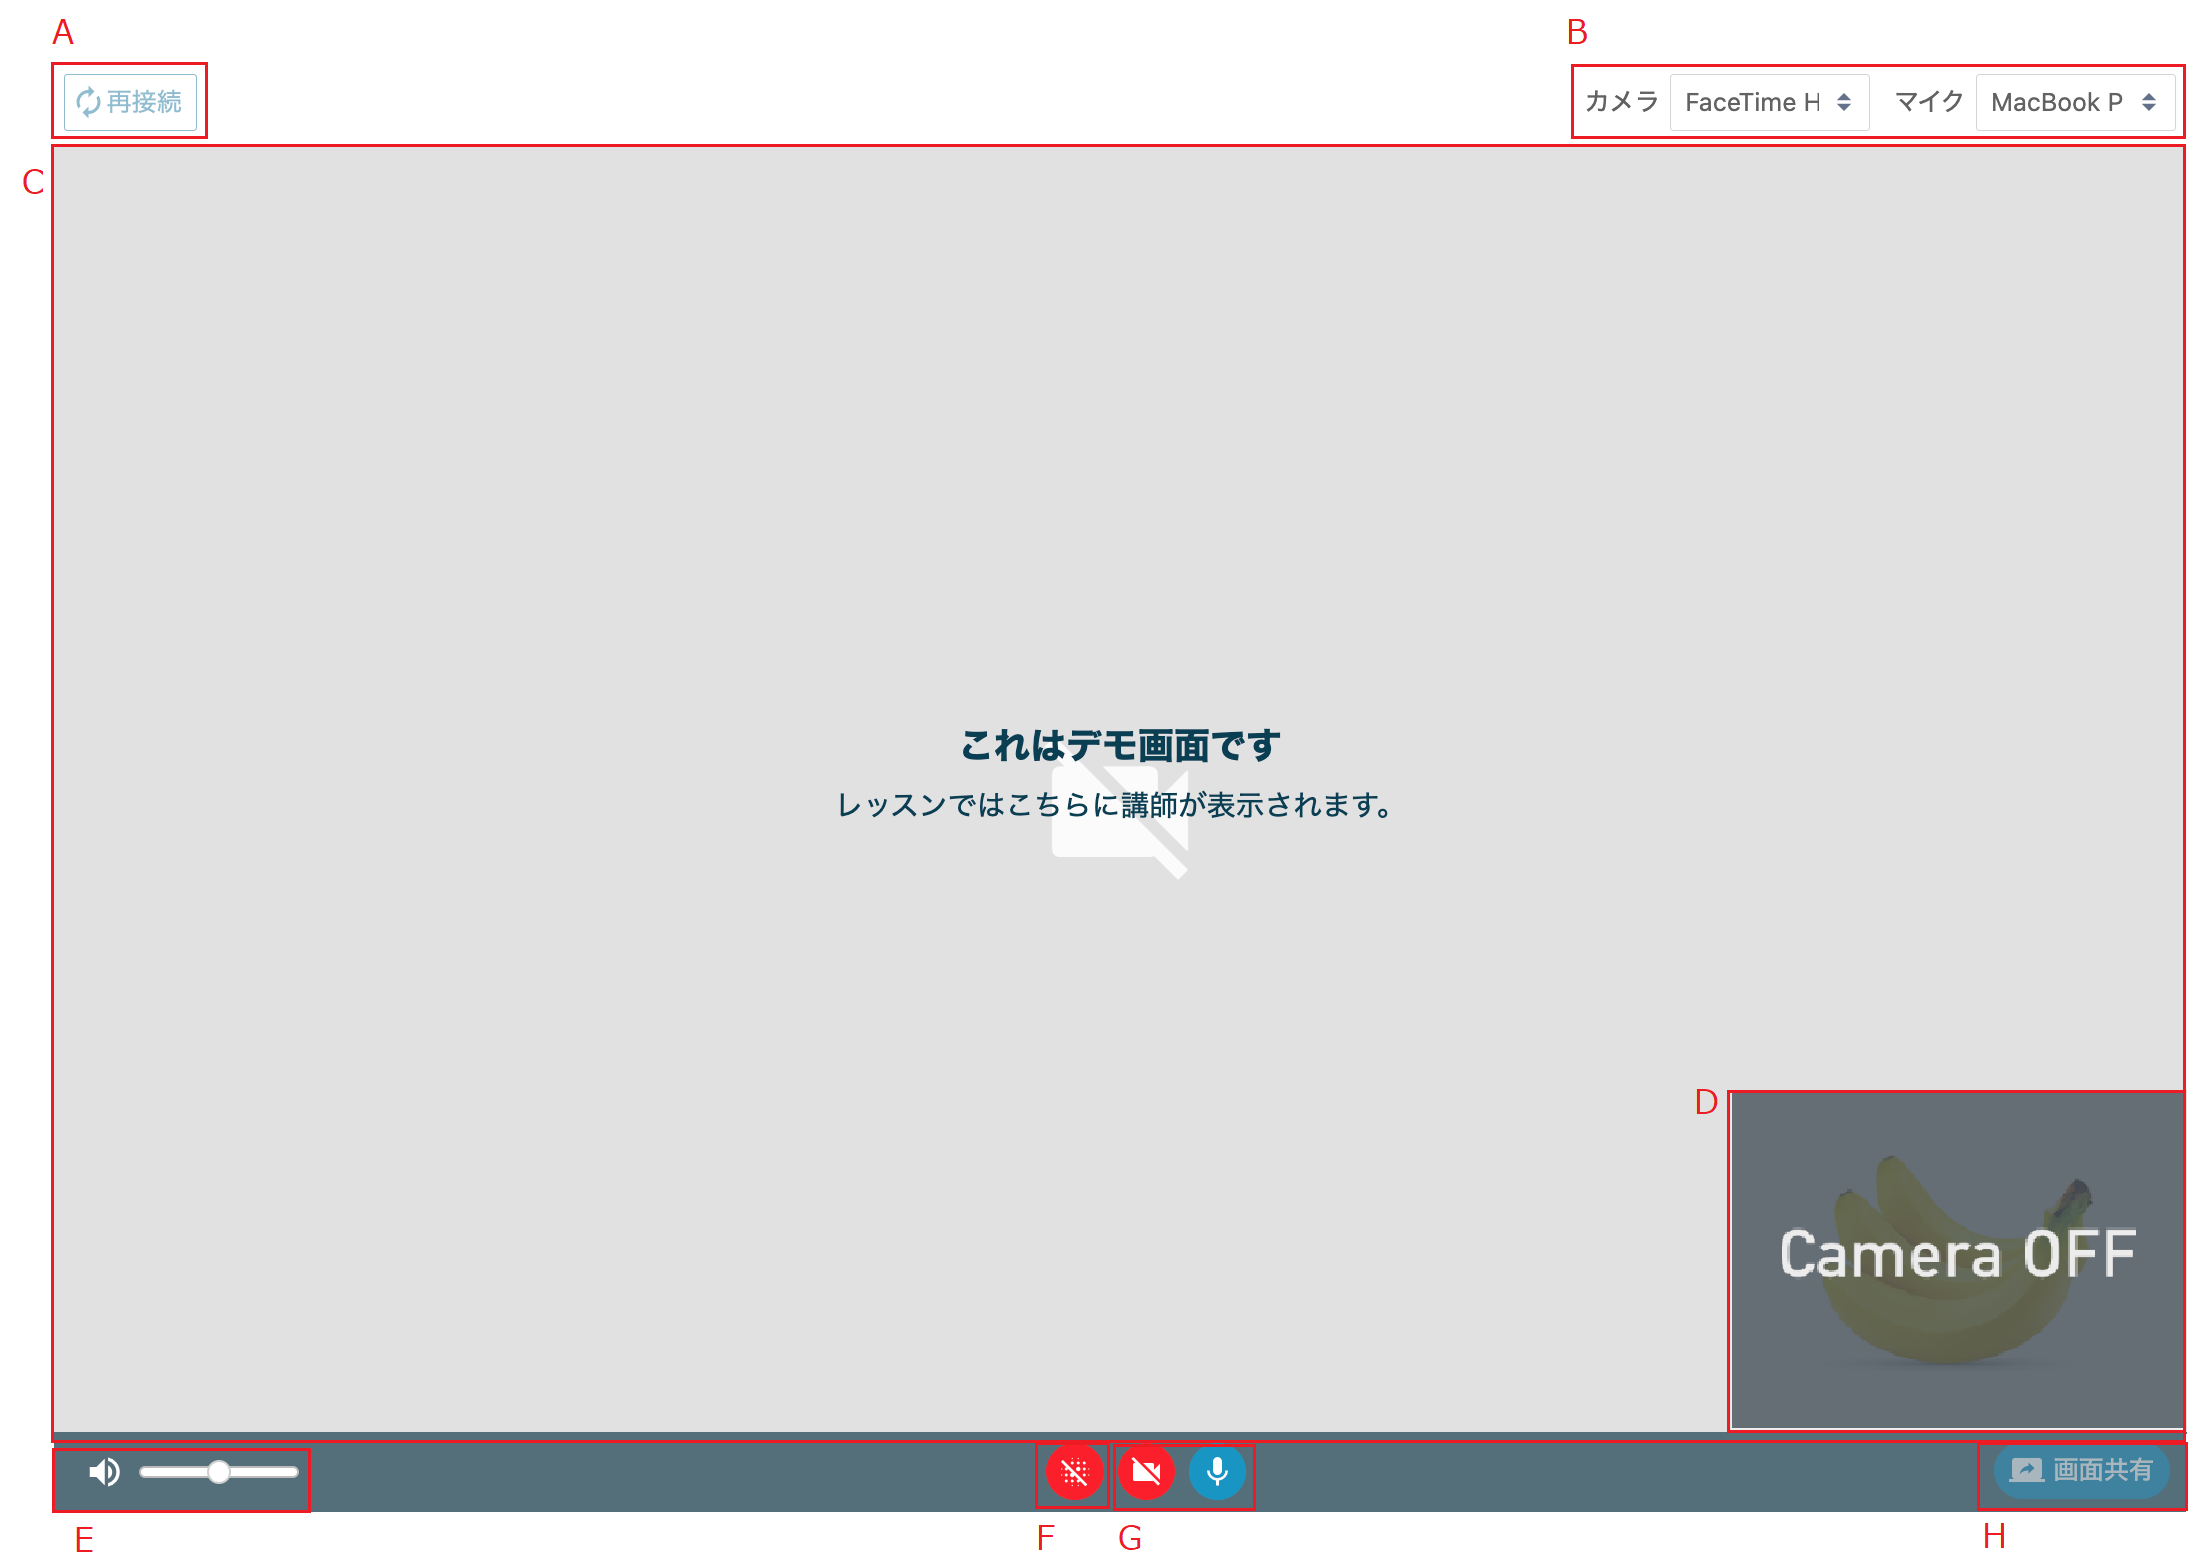Click the カメラ label text
The image size is (2207, 1568).
click(1622, 102)
